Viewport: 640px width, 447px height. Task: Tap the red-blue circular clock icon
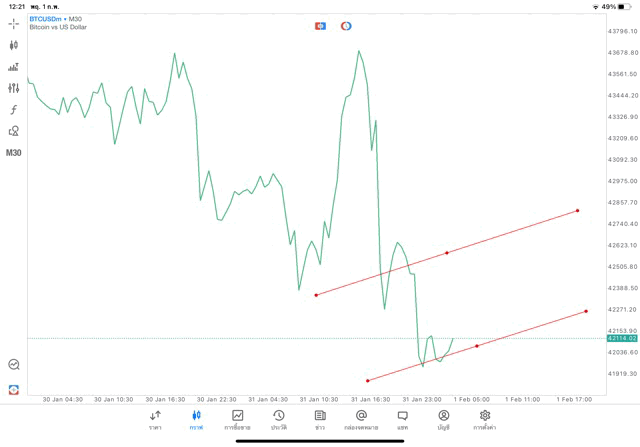coord(346,25)
